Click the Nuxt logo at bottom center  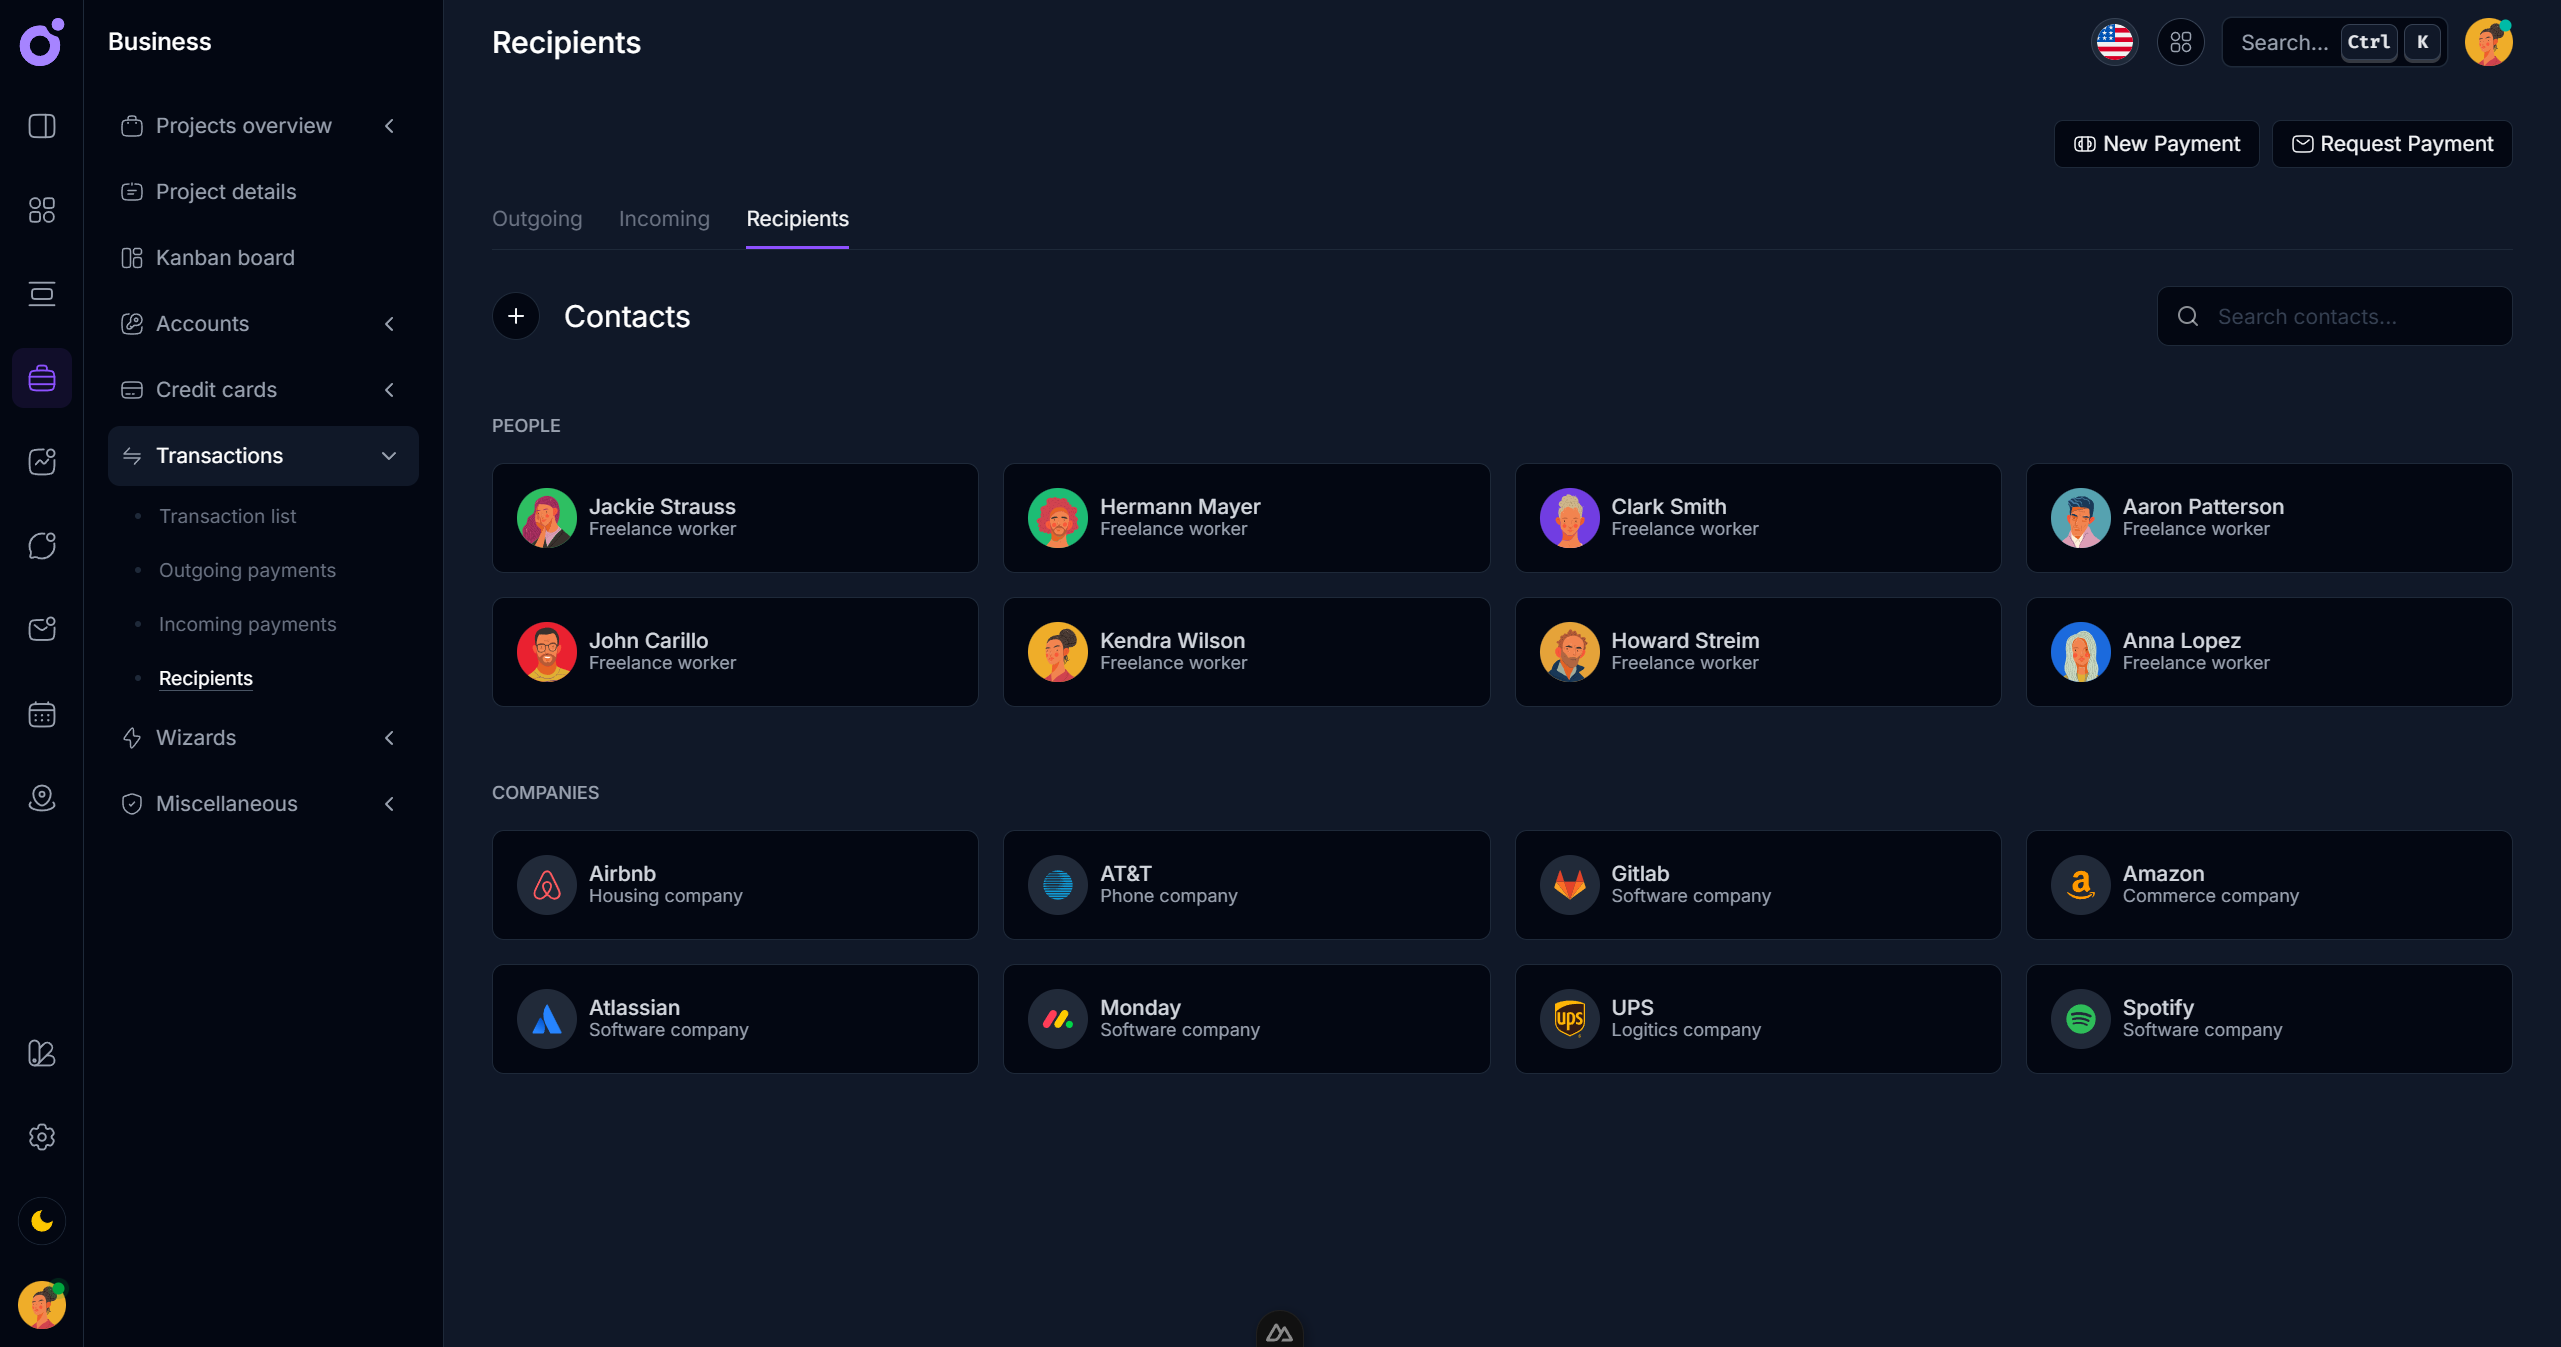tap(1279, 1332)
